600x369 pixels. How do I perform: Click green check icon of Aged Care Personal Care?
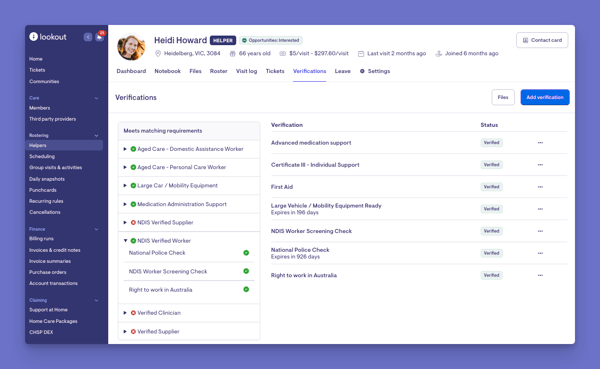tap(133, 167)
